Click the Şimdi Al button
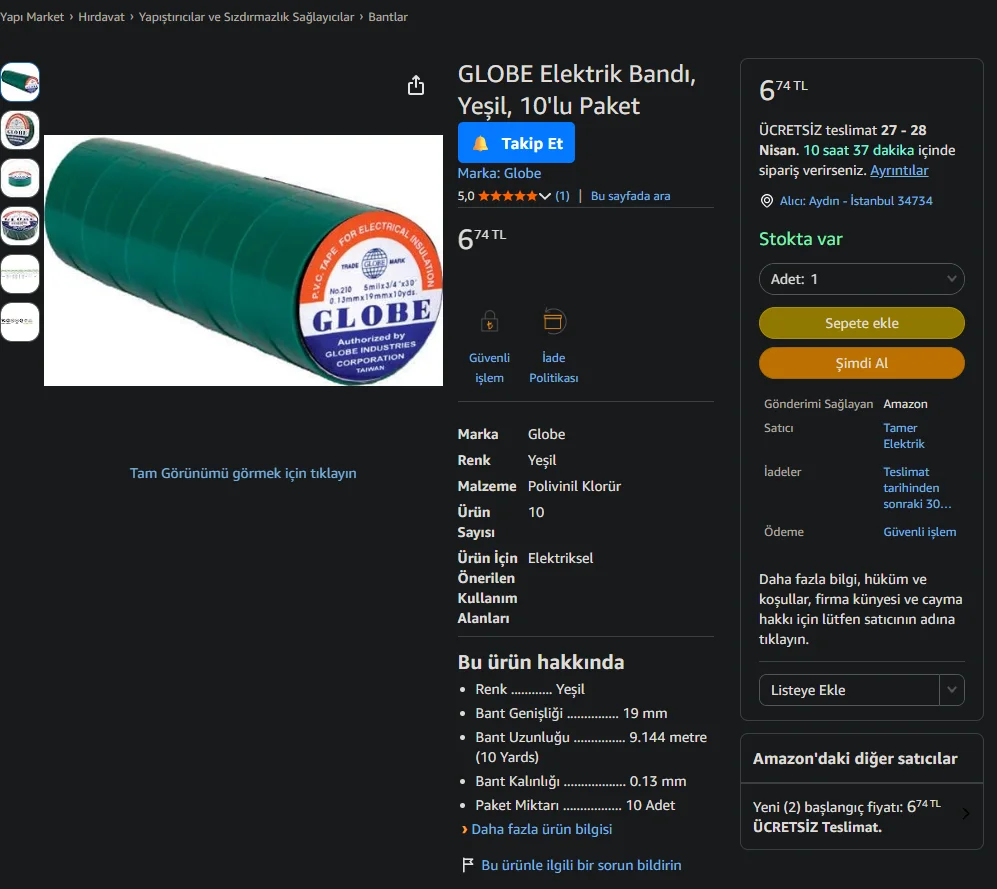Viewport: 997px width, 889px height. pos(862,363)
